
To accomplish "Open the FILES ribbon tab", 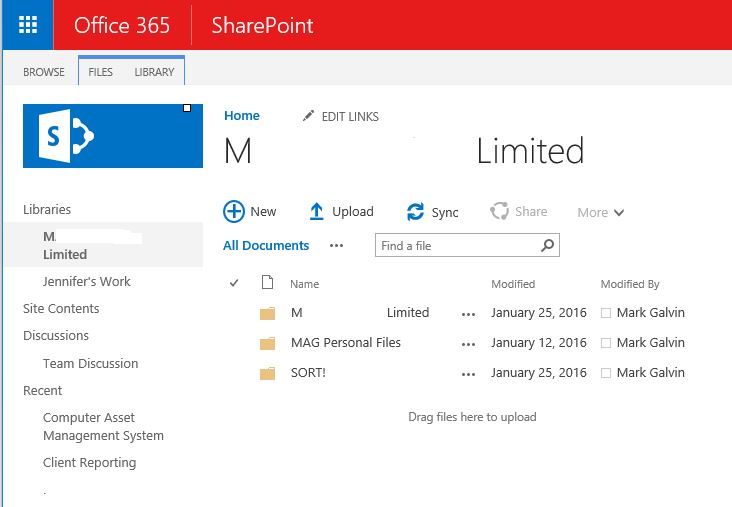I will coord(100,72).
